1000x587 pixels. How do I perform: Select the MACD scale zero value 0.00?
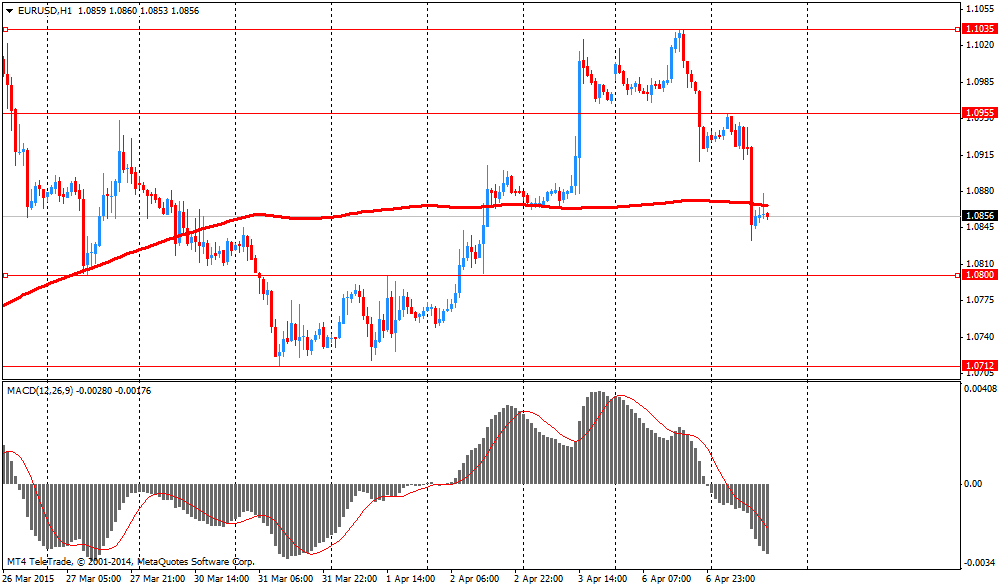[973, 484]
